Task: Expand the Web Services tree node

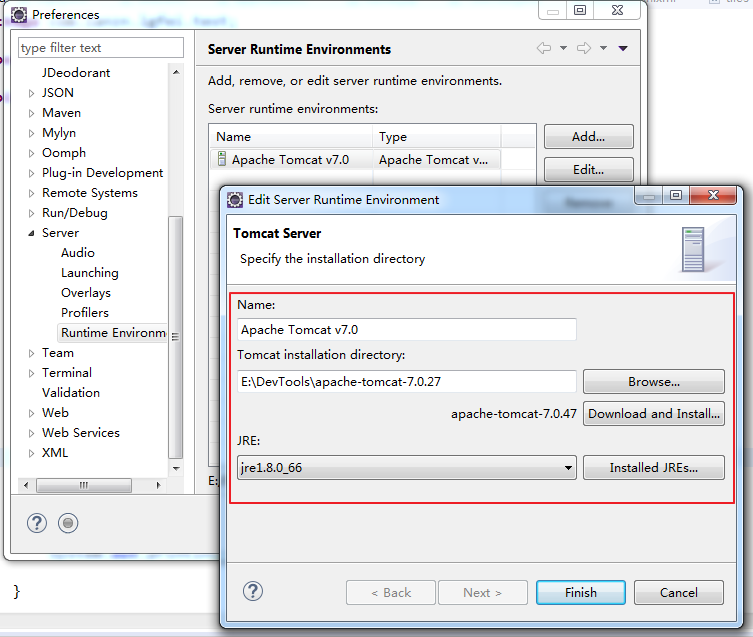Action: click(31, 433)
